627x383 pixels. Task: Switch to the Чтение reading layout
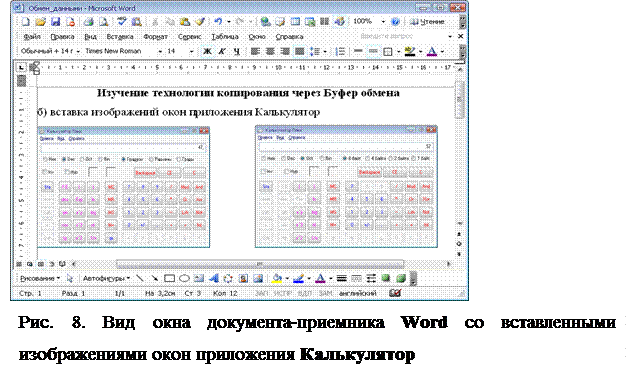pyautogui.click(x=427, y=22)
